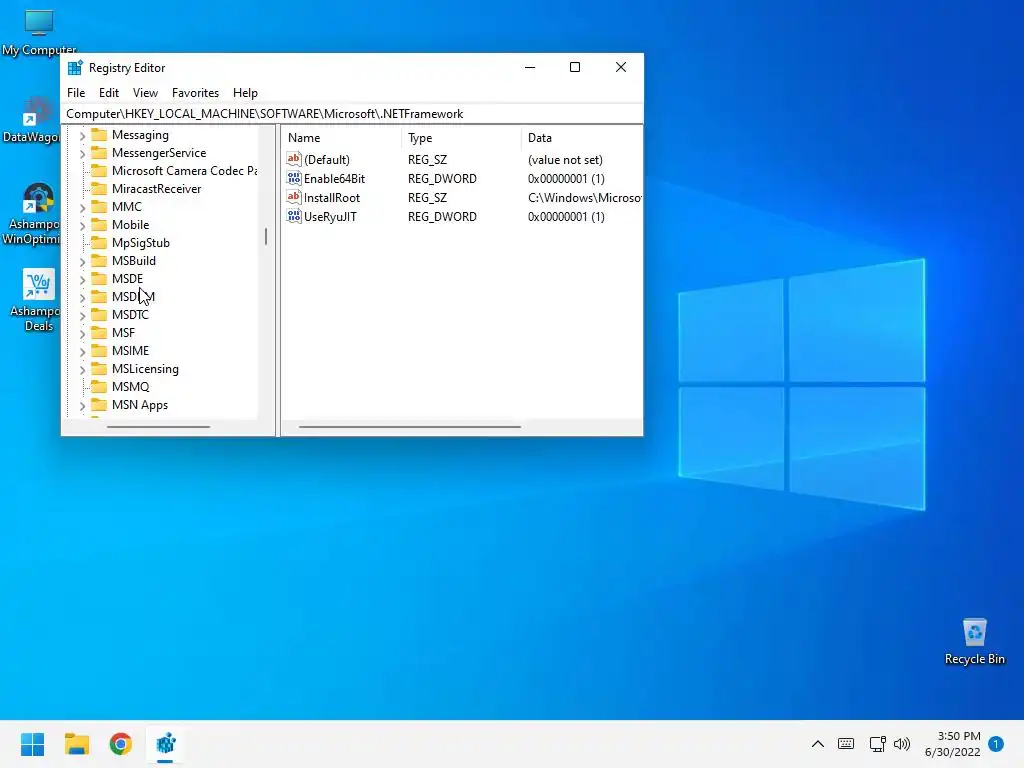The height and width of the screenshot is (768, 1024).
Task: Open the Favorites menu
Action: (195, 93)
